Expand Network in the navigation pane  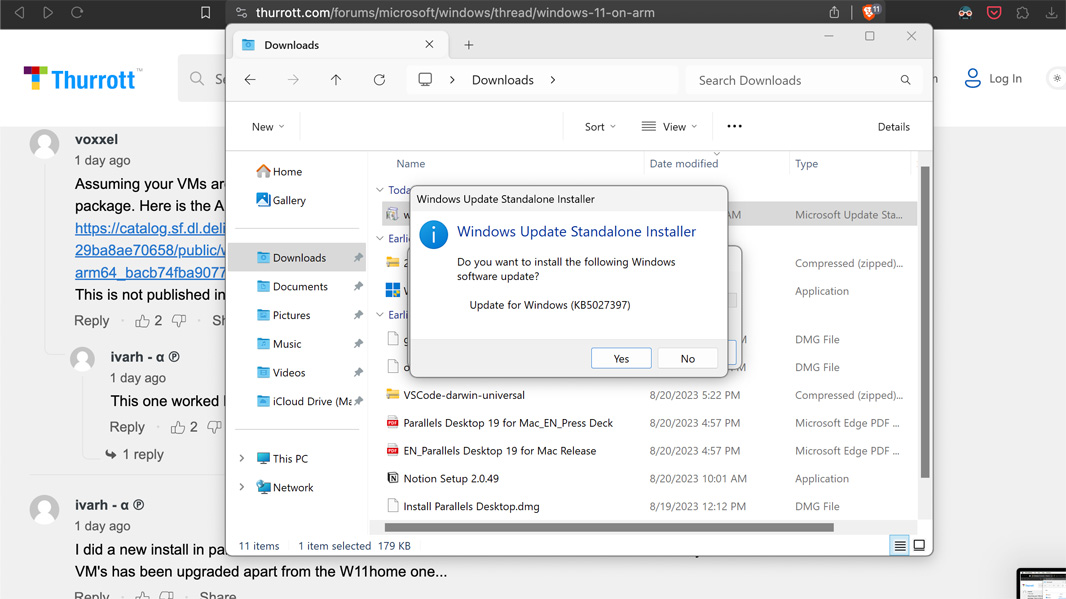coord(240,487)
